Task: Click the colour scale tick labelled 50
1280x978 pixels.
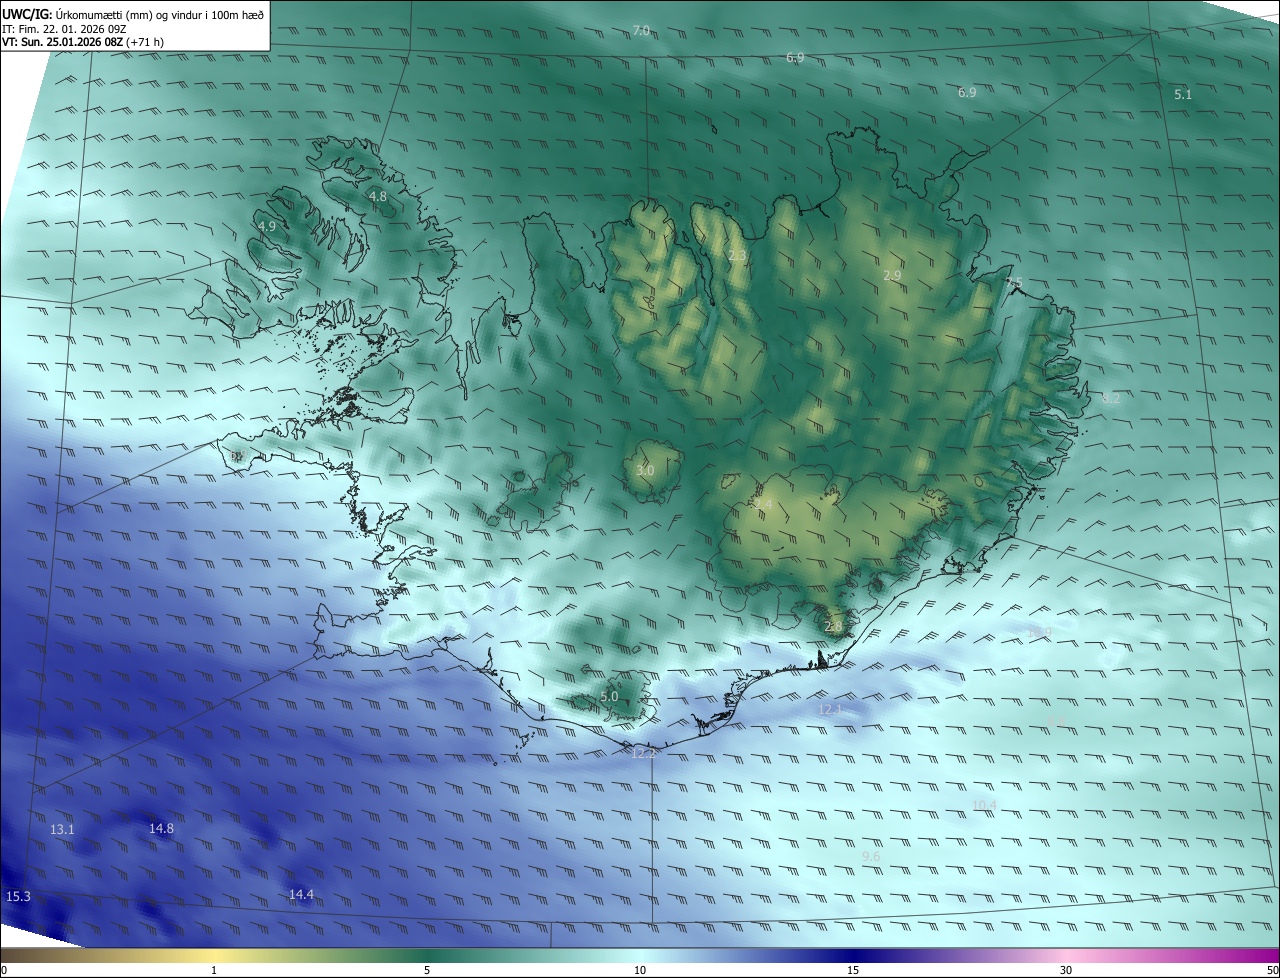Action: [x=1272, y=970]
